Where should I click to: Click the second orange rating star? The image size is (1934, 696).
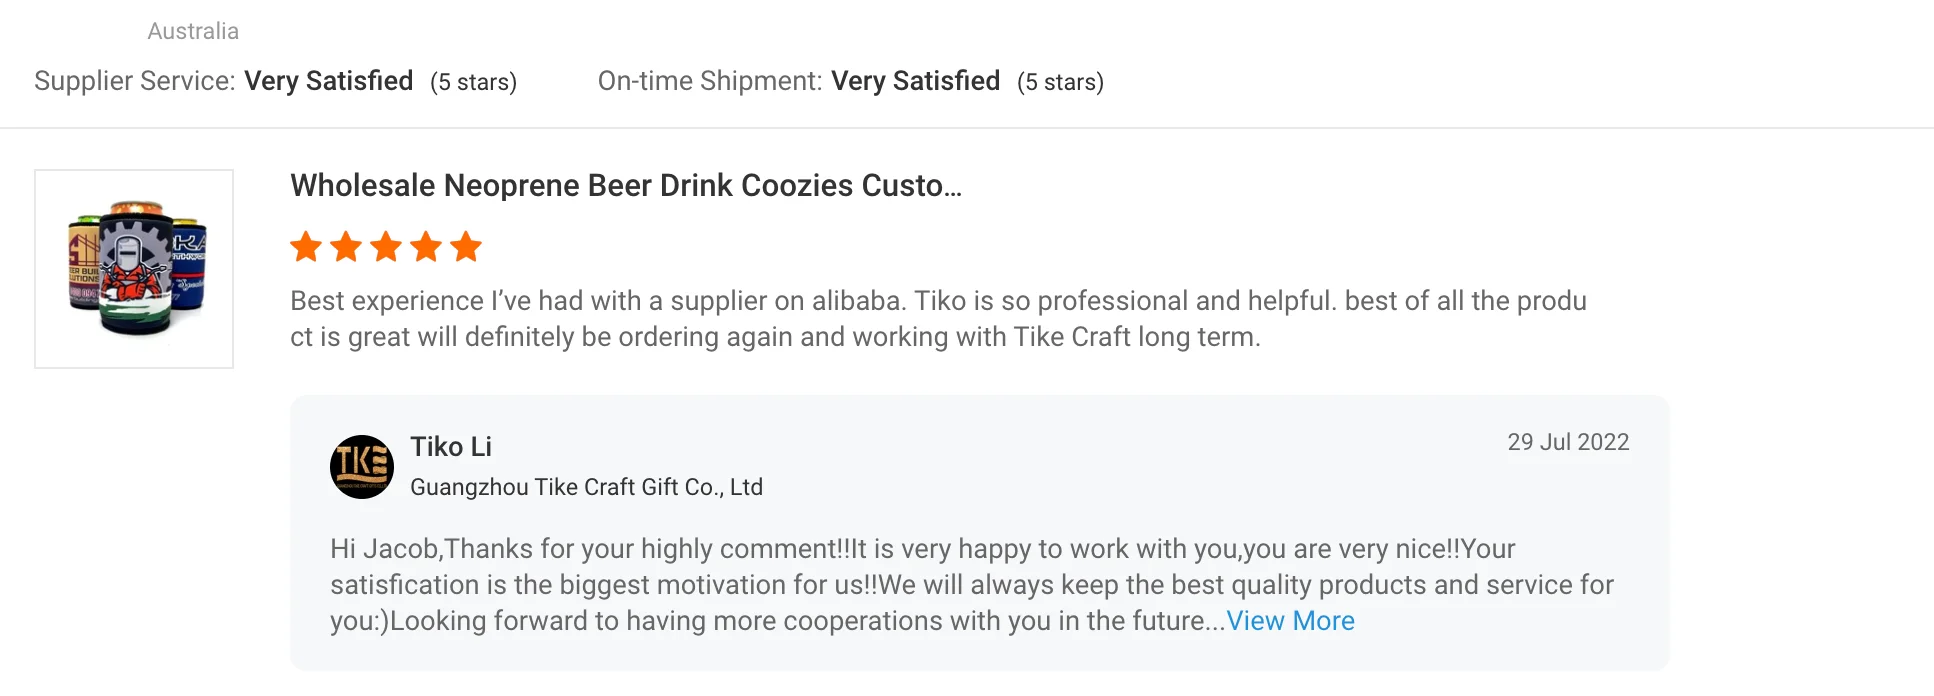[346, 246]
